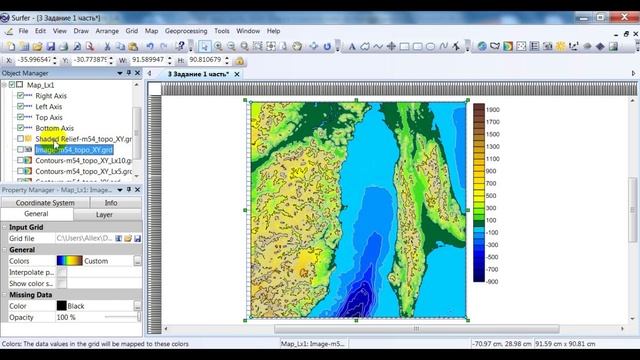Switch to the Layer tab
The width and height of the screenshot is (640, 360).
104,214
